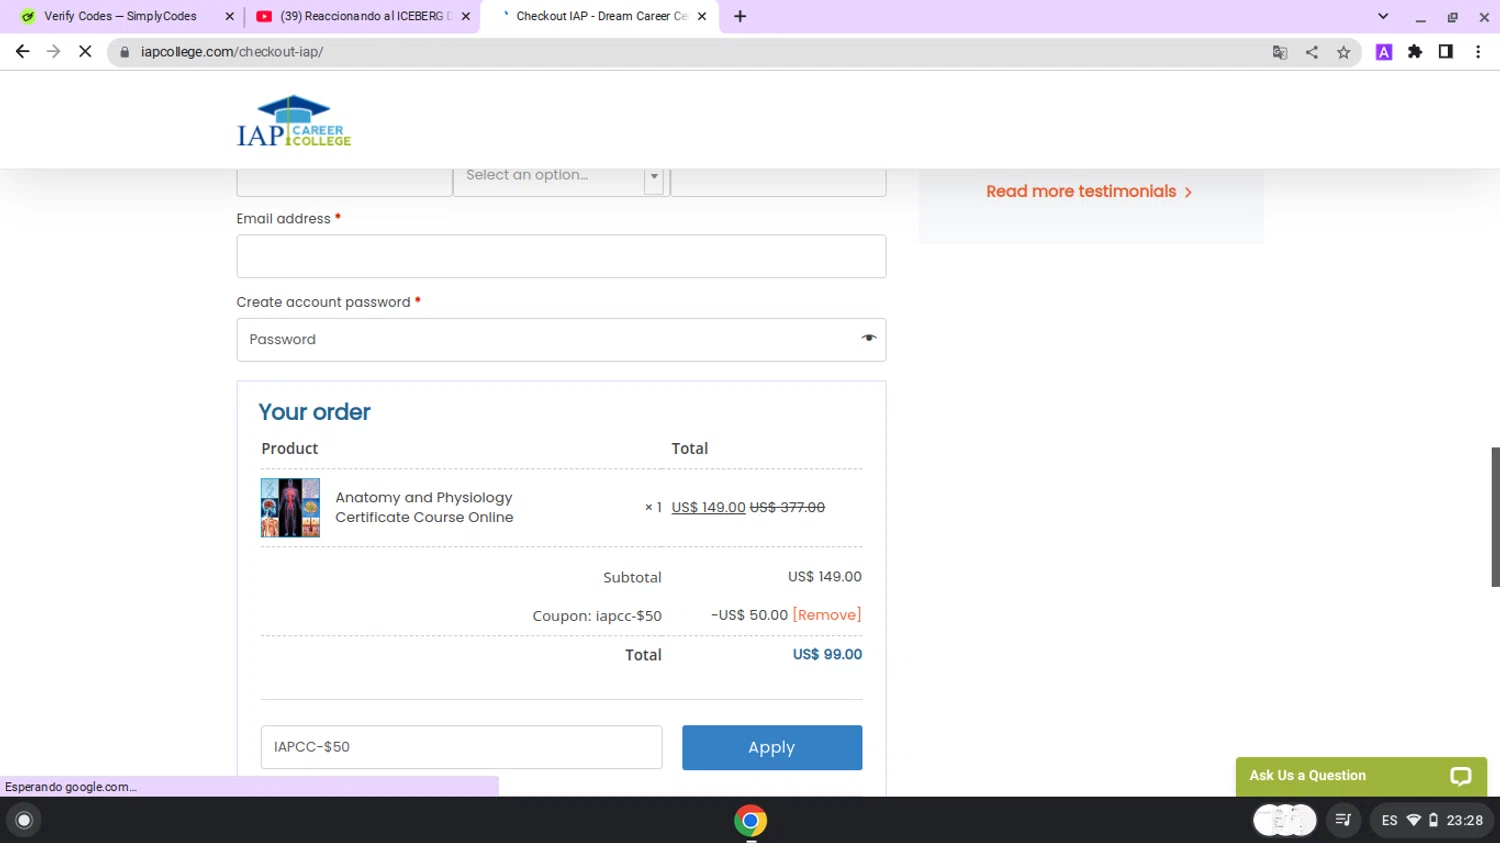Click the Wi-Fi status icon
The image size is (1500, 843).
click(1413, 820)
